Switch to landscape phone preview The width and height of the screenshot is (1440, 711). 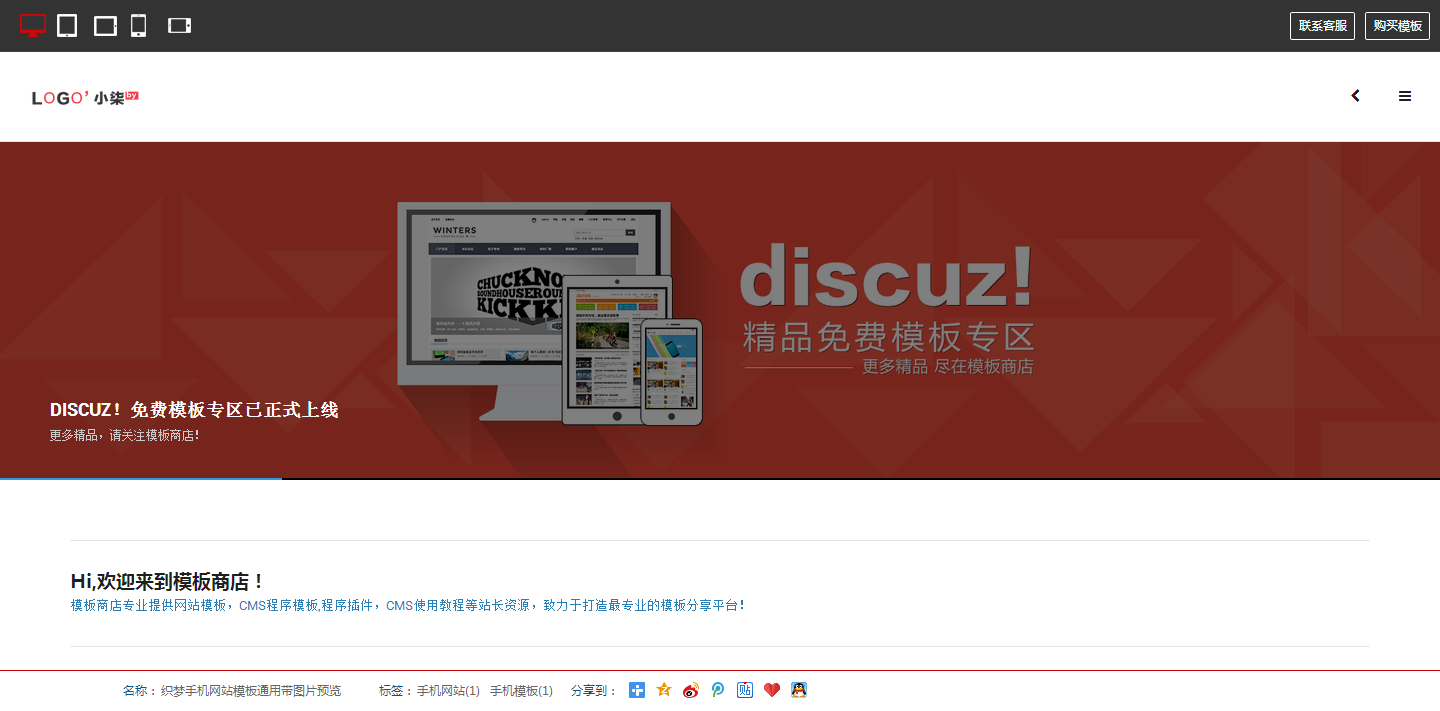tap(179, 26)
